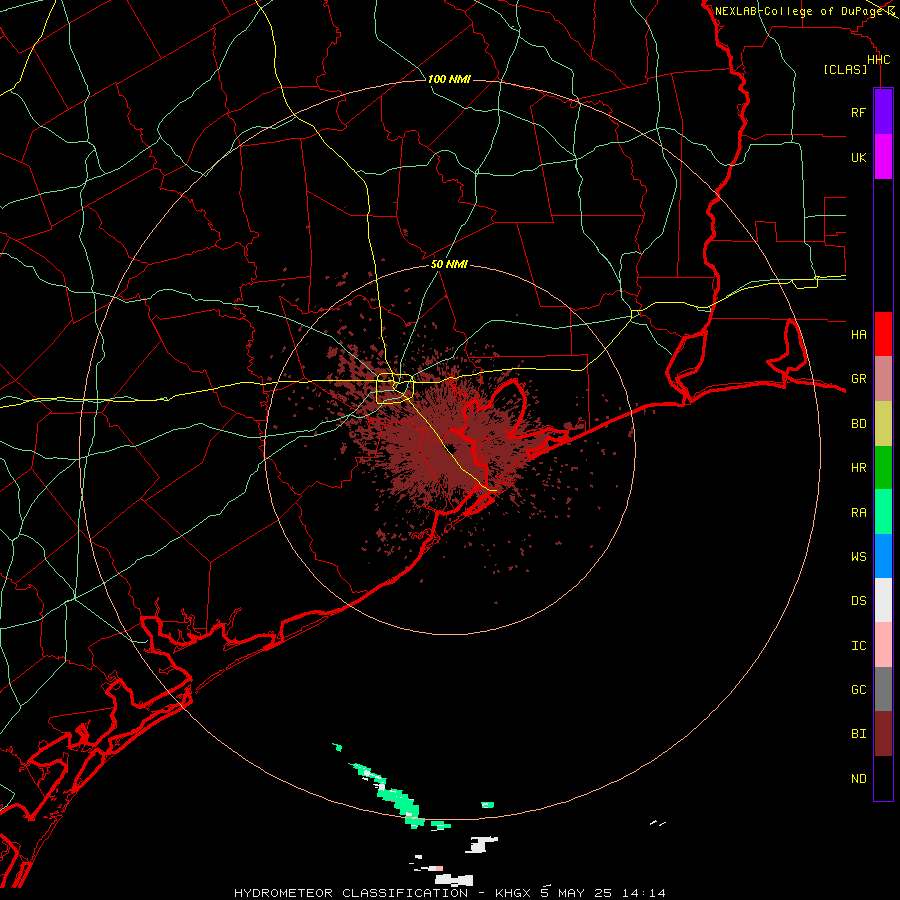Click the IC legend label
The width and height of the screenshot is (900, 900).
click(858, 645)
